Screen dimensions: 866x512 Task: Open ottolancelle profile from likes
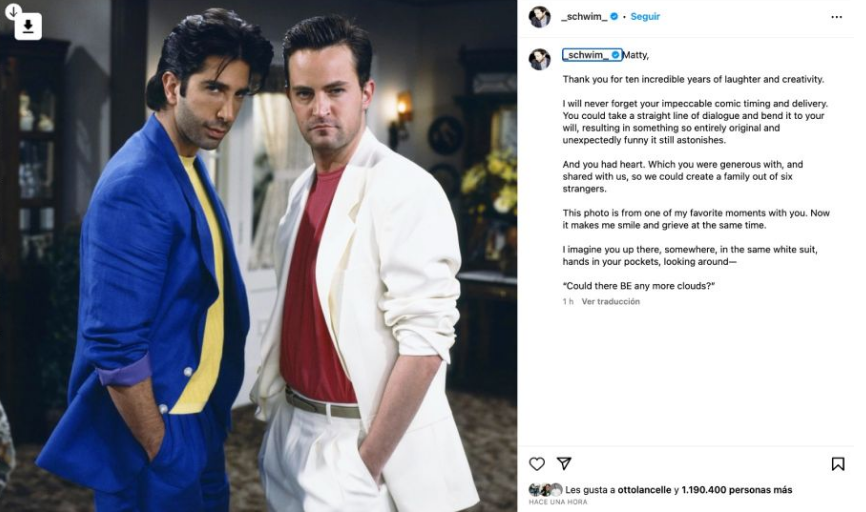[x=644, y=490]
